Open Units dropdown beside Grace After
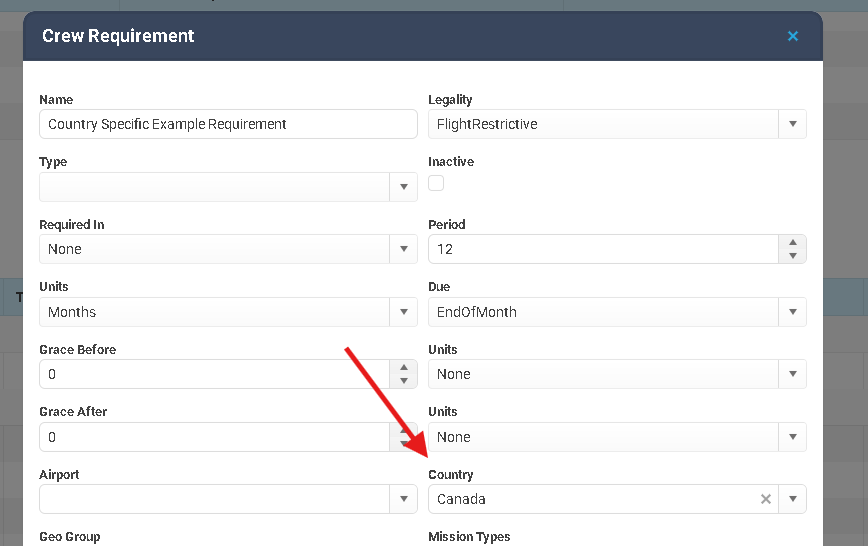This screenshot has width=868, height=546. point(792,437)
